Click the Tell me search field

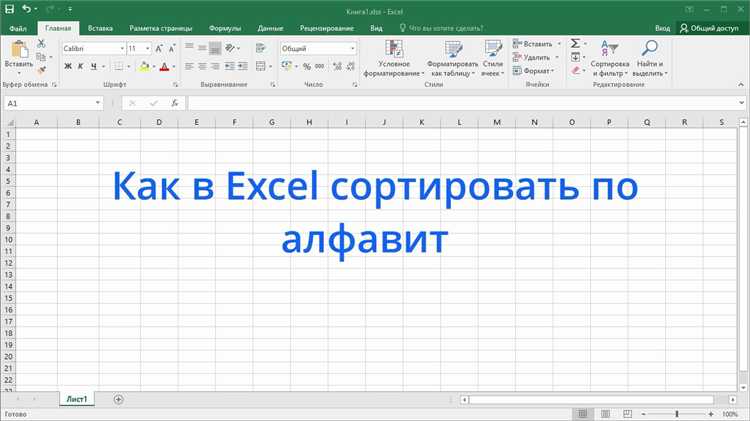tap(441, 28)
